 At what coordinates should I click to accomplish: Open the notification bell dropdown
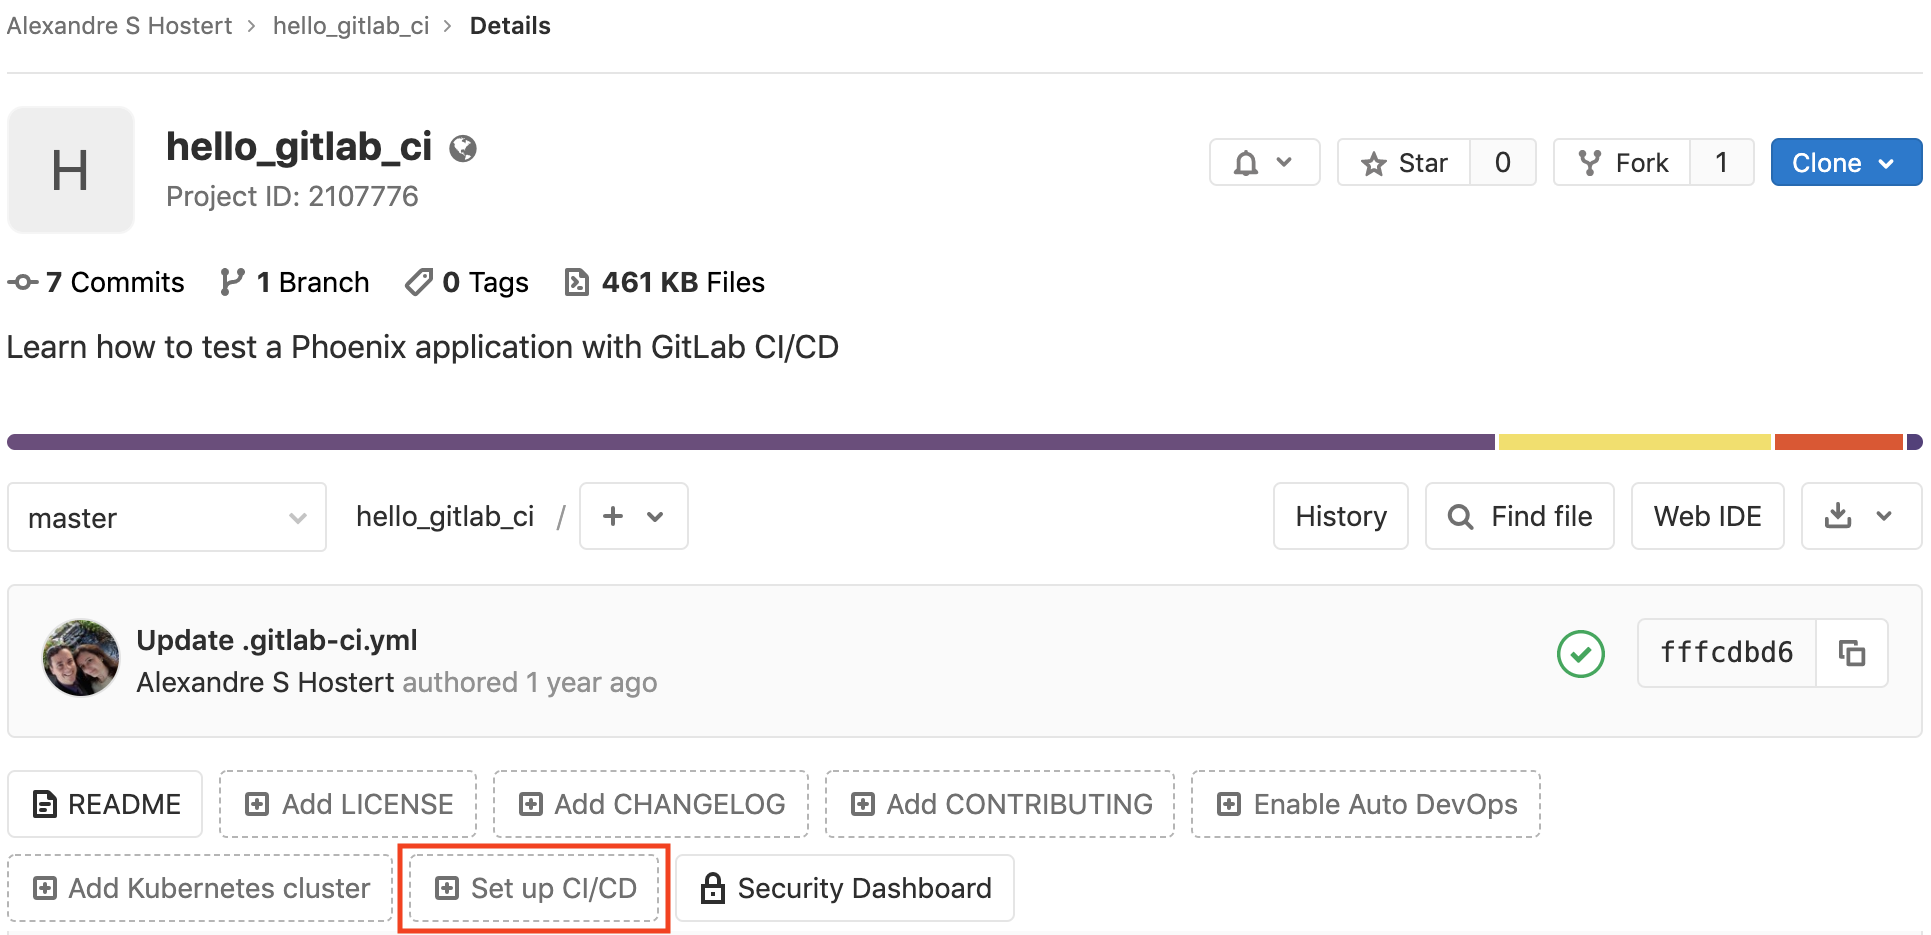pos(1264,163)
